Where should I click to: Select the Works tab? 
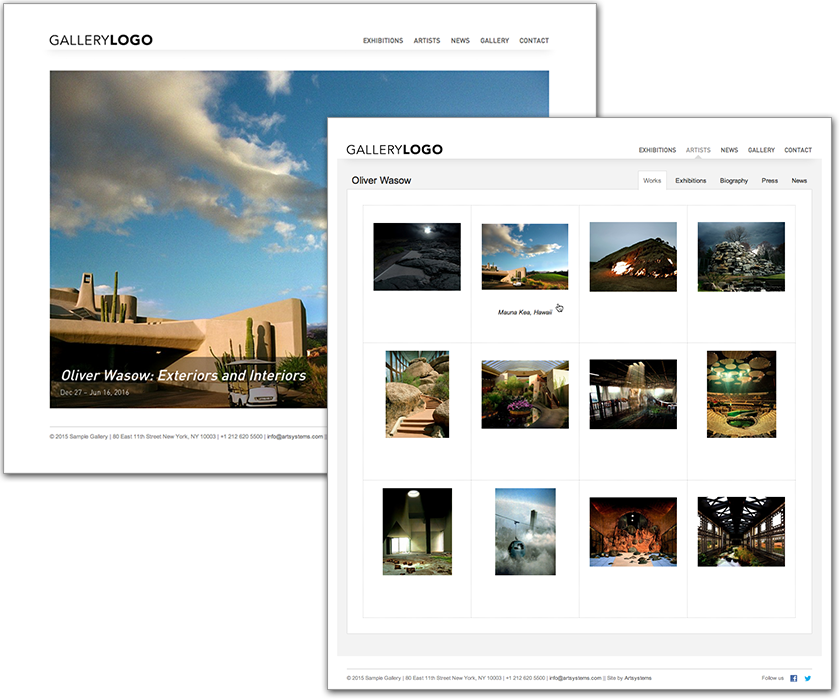point(652,180)
